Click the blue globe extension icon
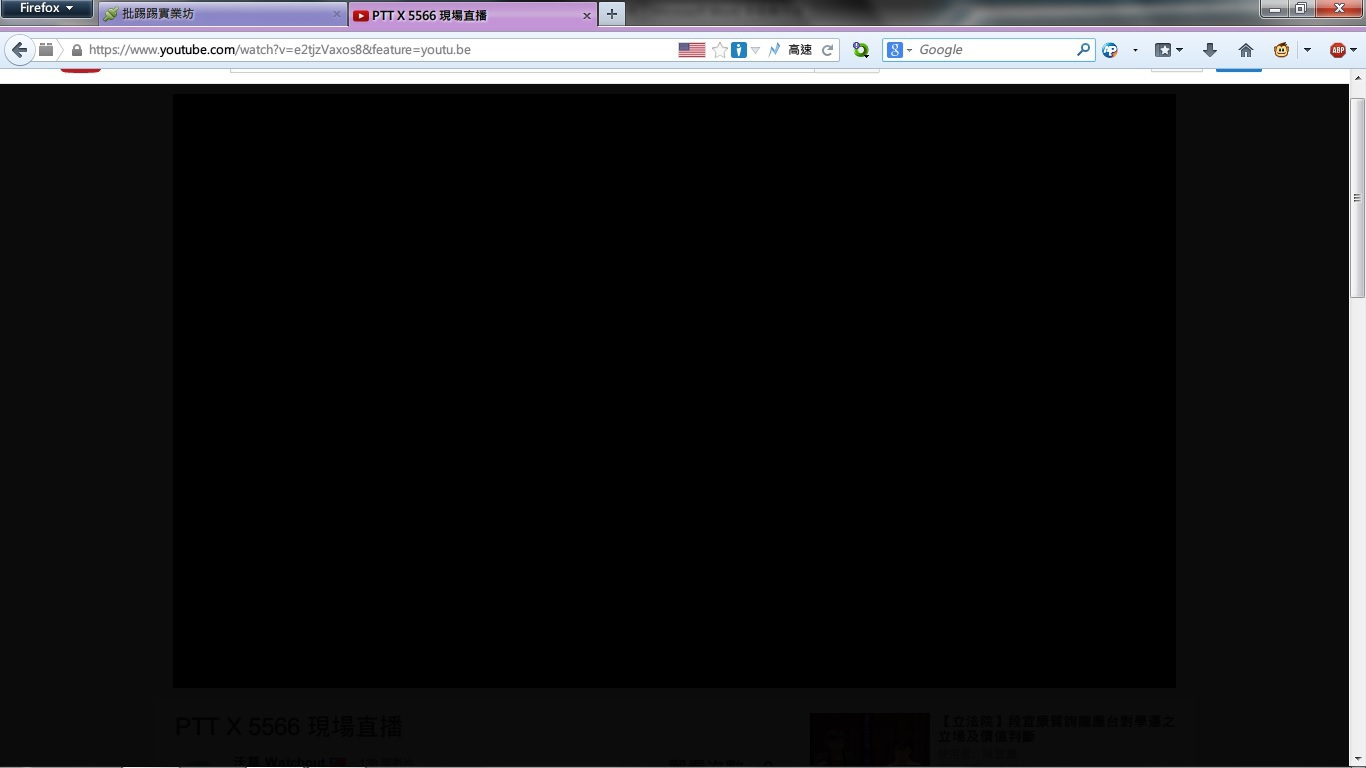 coord(1110,50)
